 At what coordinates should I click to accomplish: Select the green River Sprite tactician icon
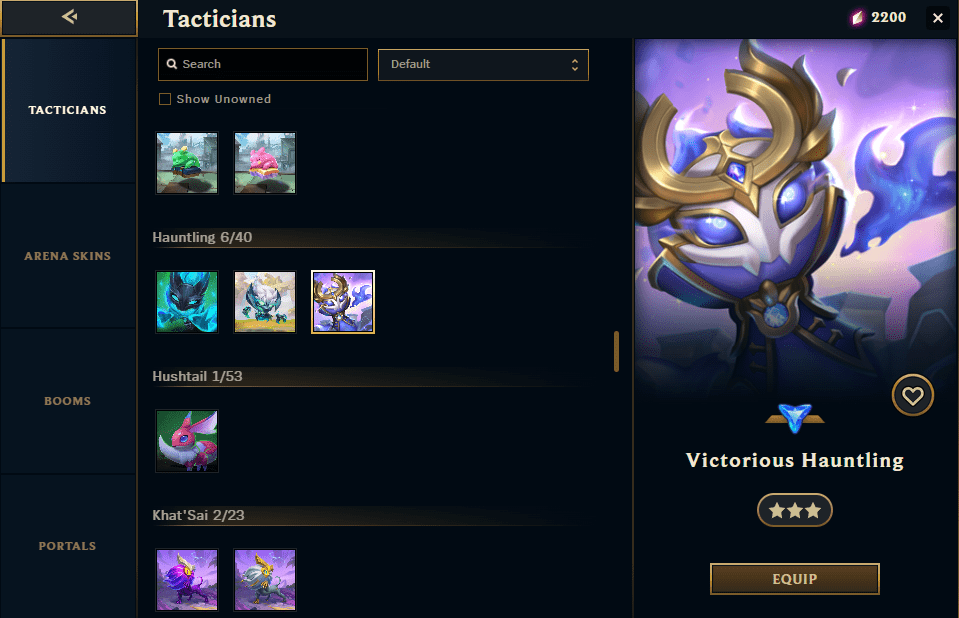(187, 163)
